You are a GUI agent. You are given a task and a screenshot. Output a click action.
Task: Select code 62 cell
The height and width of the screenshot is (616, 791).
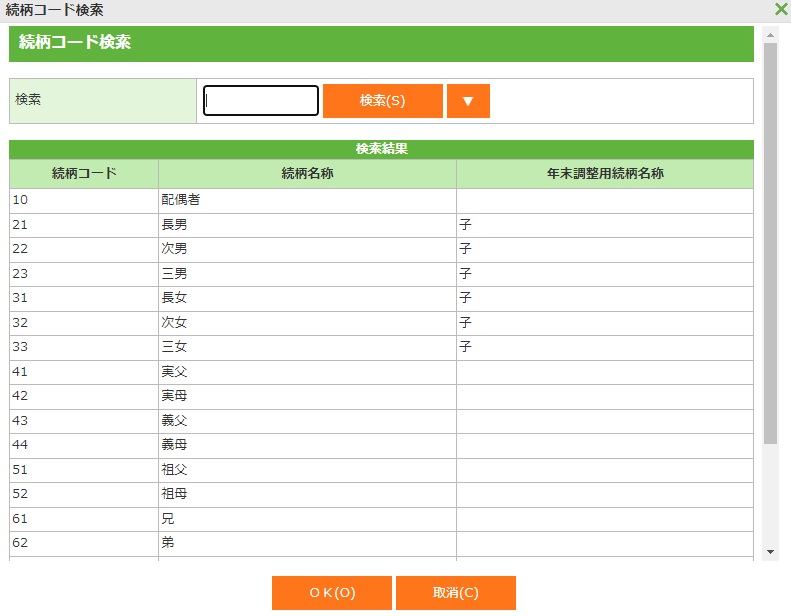pyautogui.click(x=84, y=543)
